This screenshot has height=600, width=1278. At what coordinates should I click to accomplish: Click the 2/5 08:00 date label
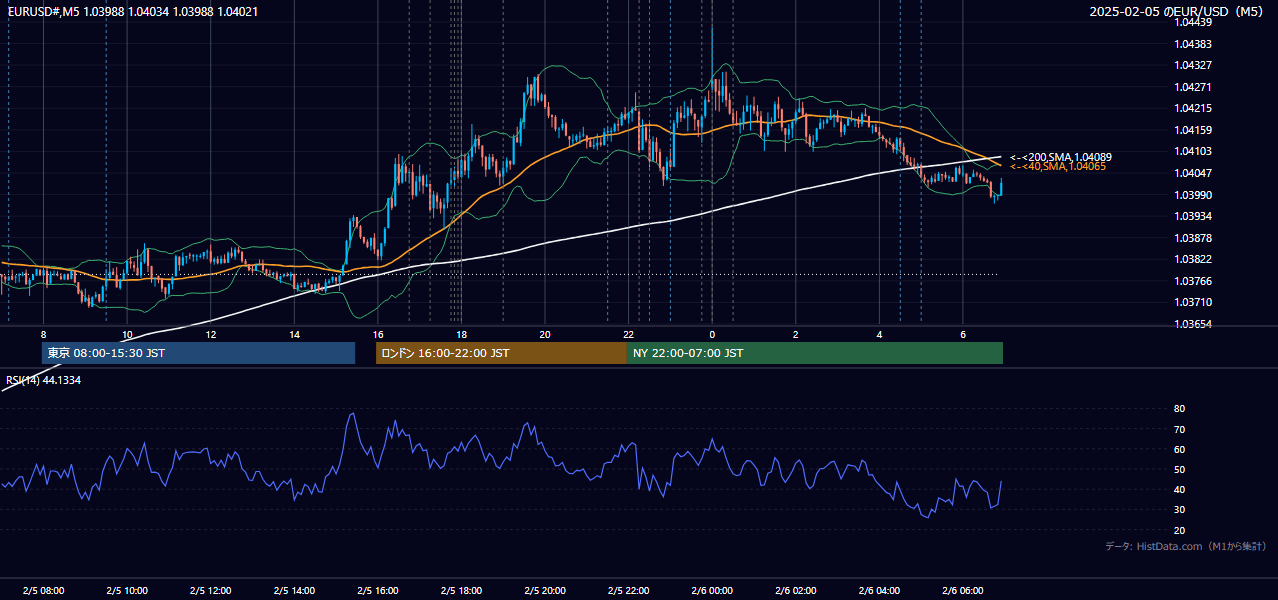tap(43, 591)
